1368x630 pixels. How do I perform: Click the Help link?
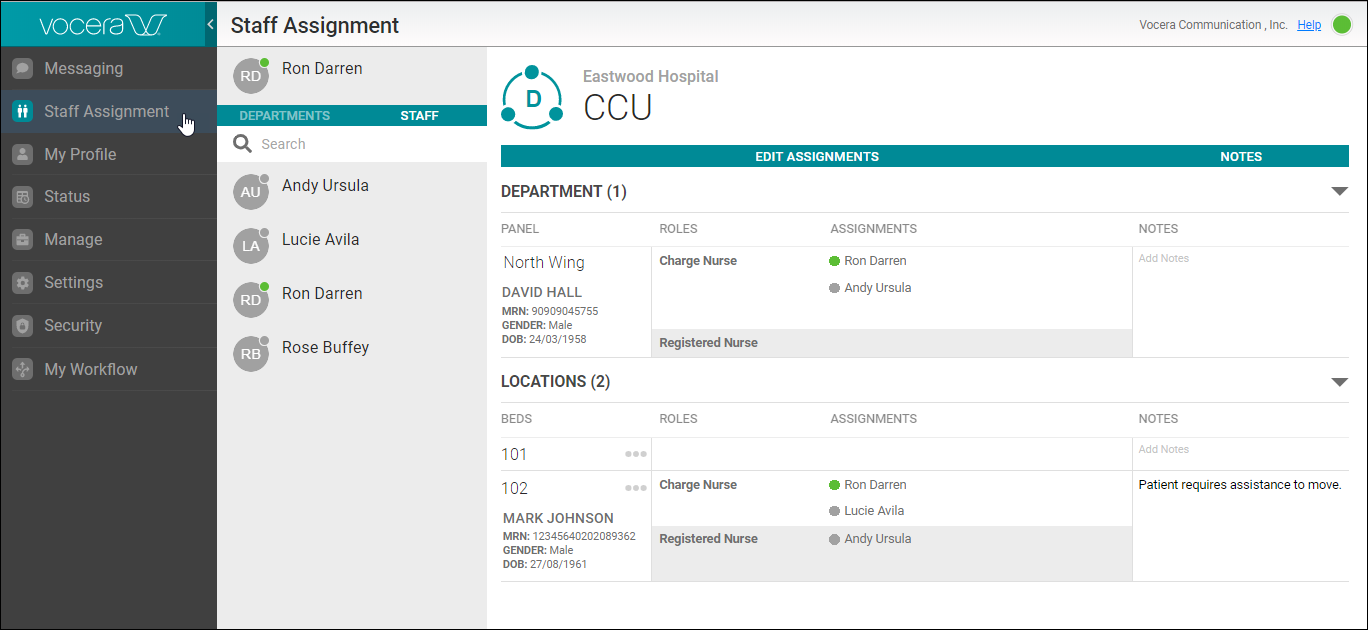(x=1309, y=24)
